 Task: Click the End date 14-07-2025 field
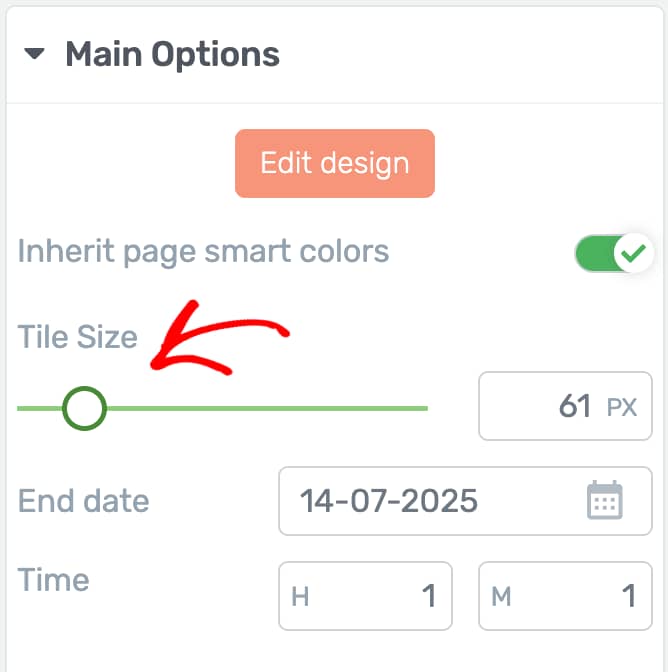coord(465,501)
